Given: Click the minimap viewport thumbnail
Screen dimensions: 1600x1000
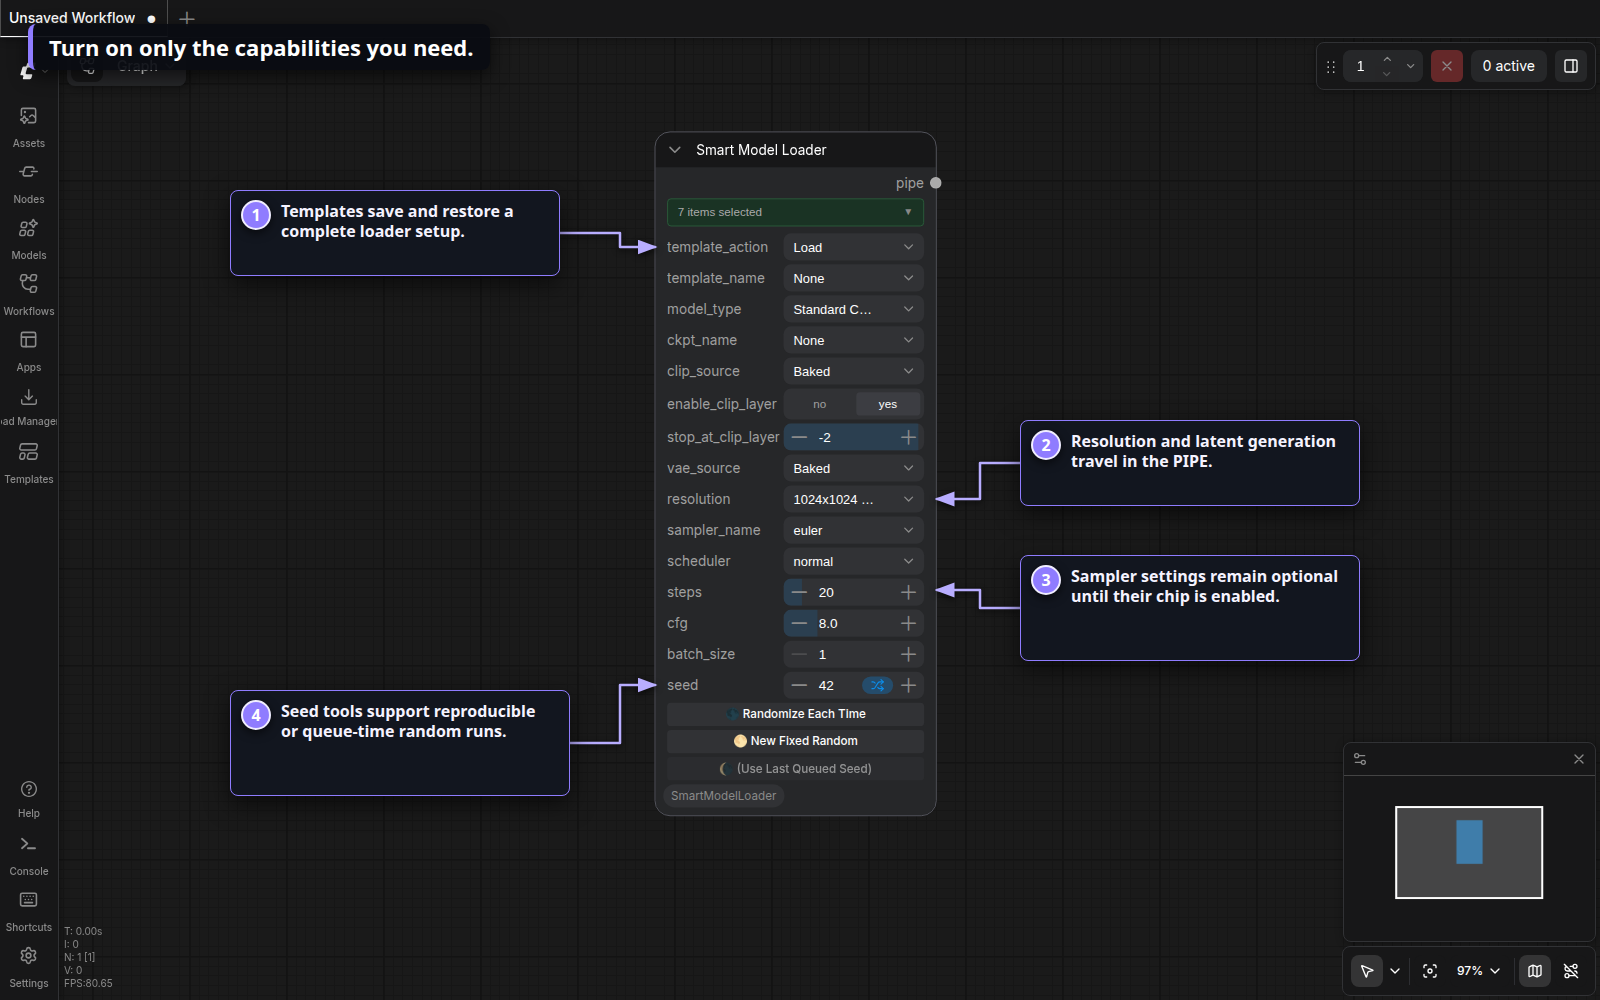Looking at the screenshot, I should click(1469, 852).
